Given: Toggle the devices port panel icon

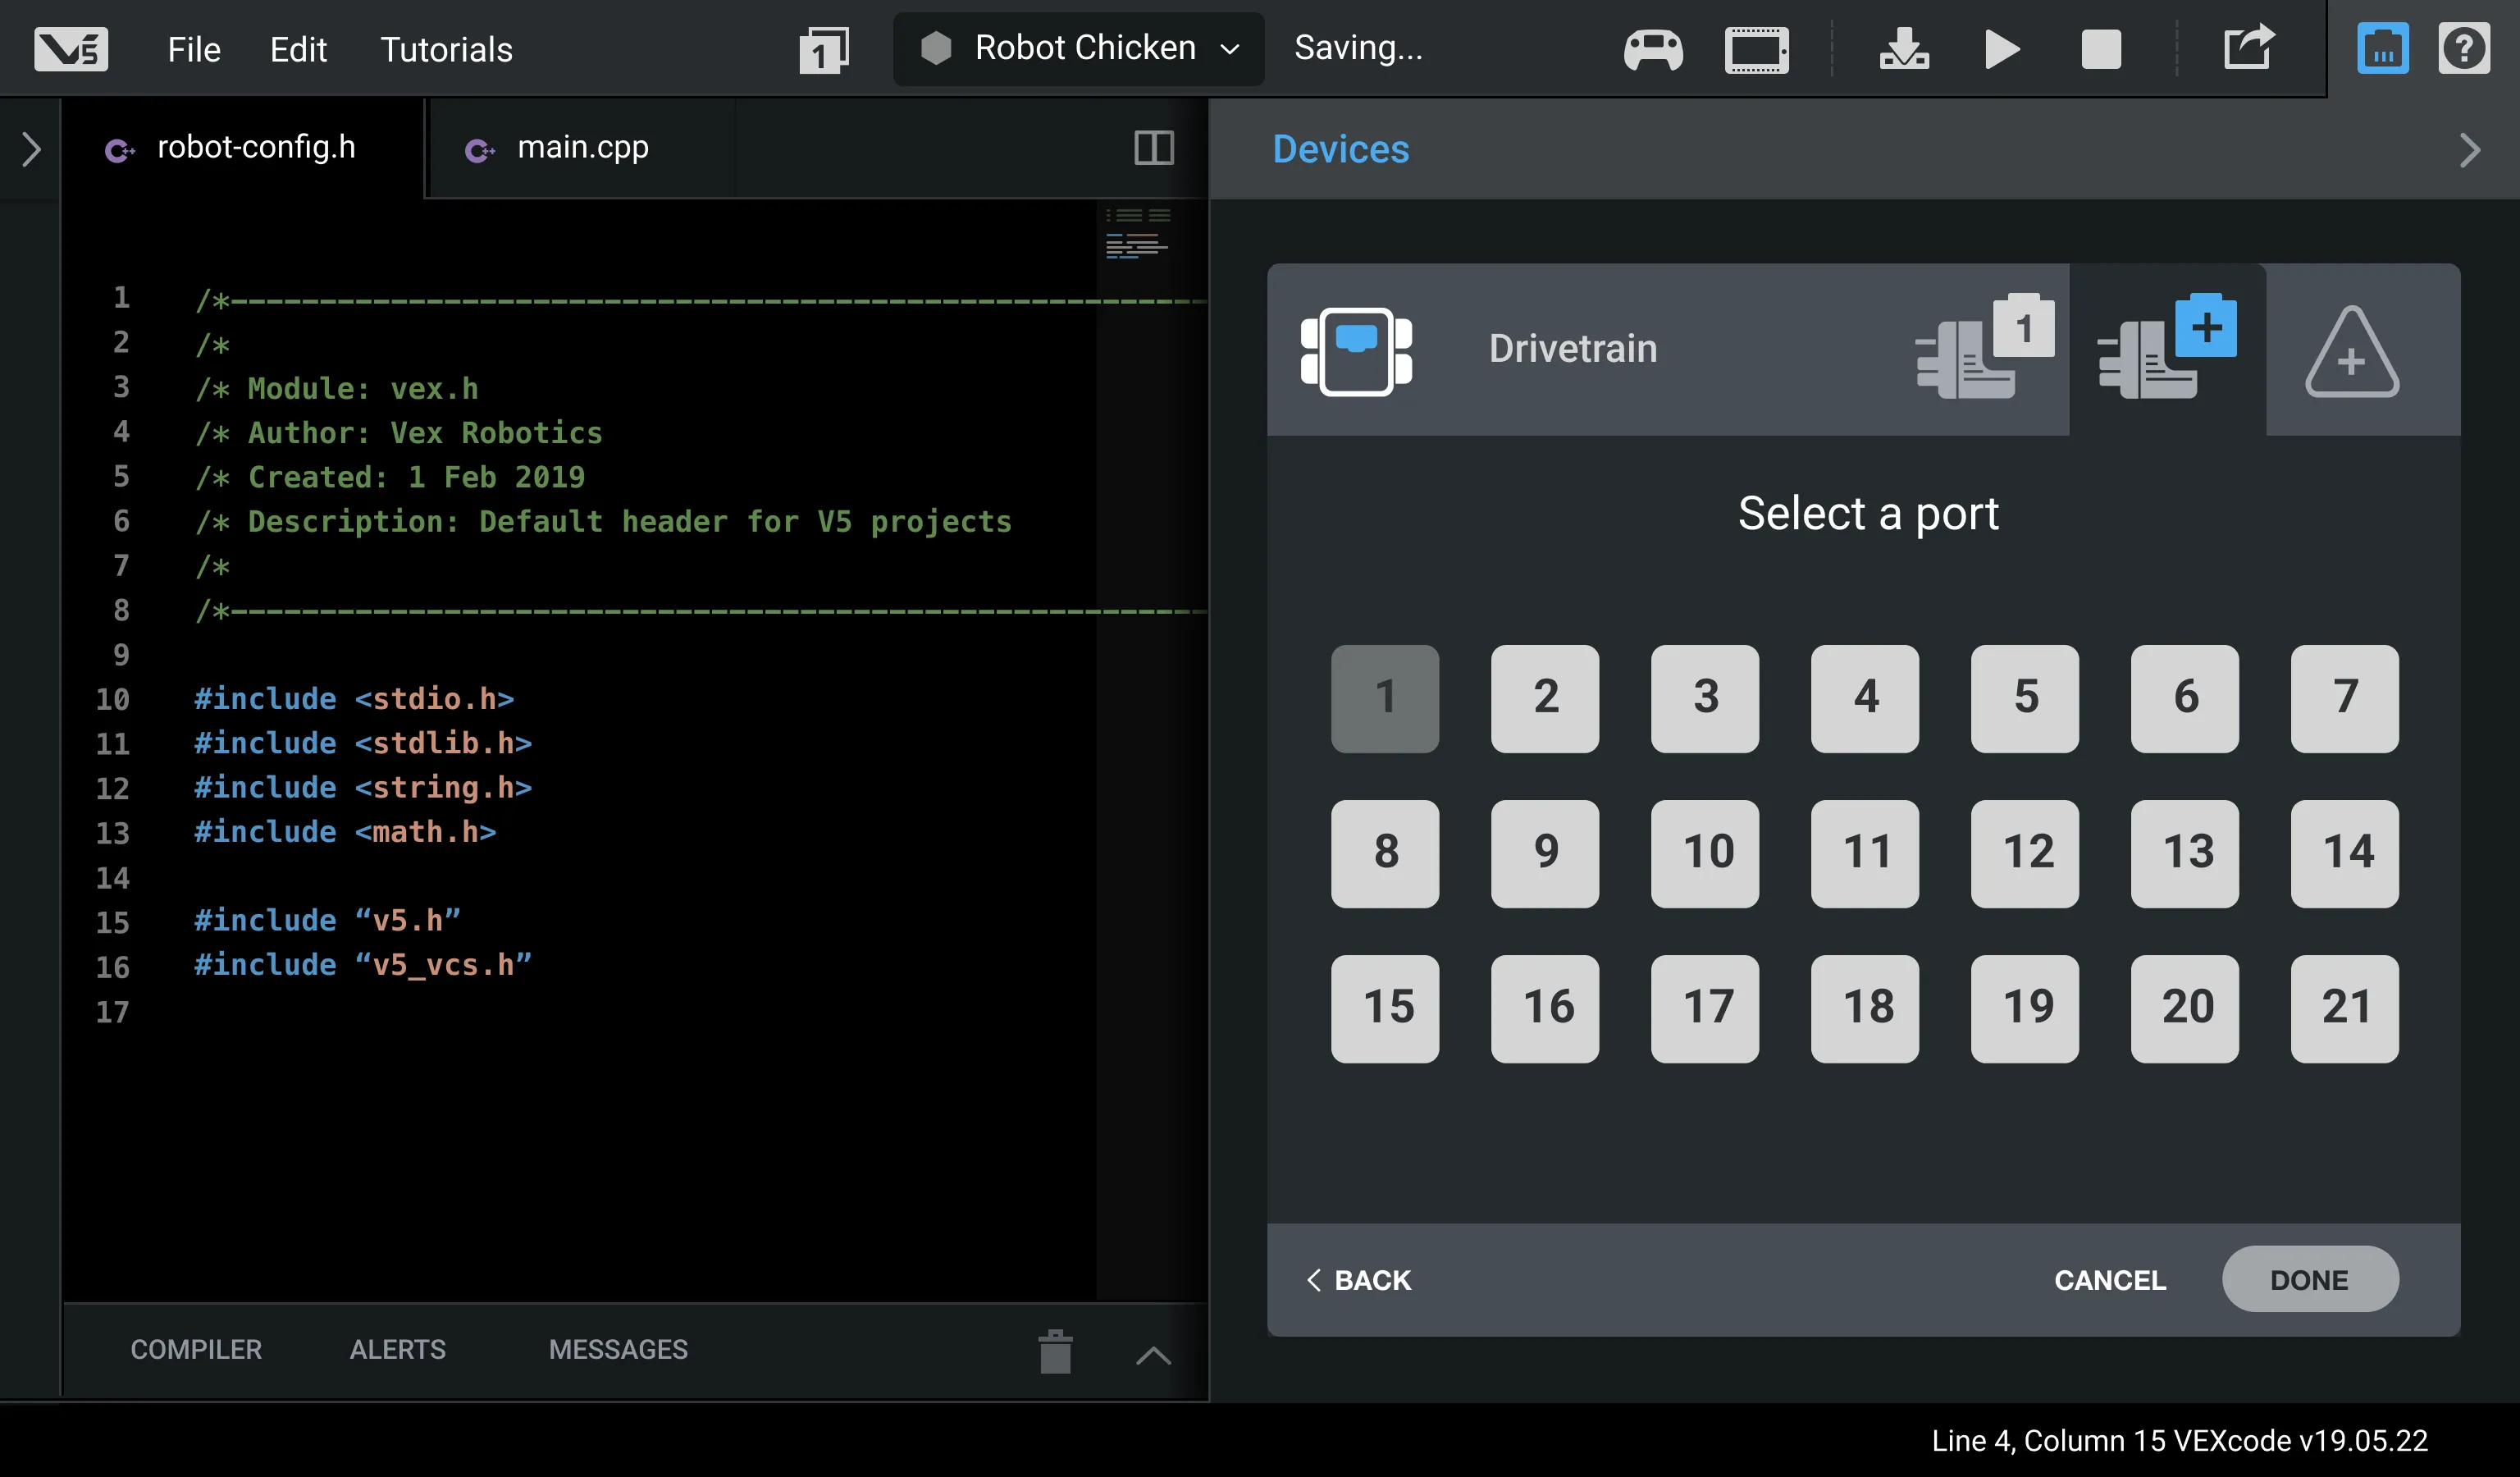Looking at the screenshot, I should (2382, 48).
